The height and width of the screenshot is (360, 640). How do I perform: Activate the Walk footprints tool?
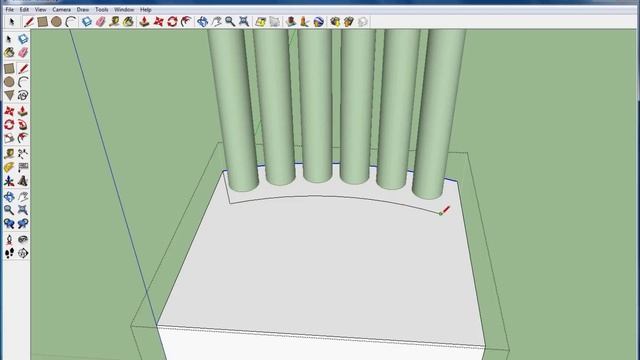(9, 253)
